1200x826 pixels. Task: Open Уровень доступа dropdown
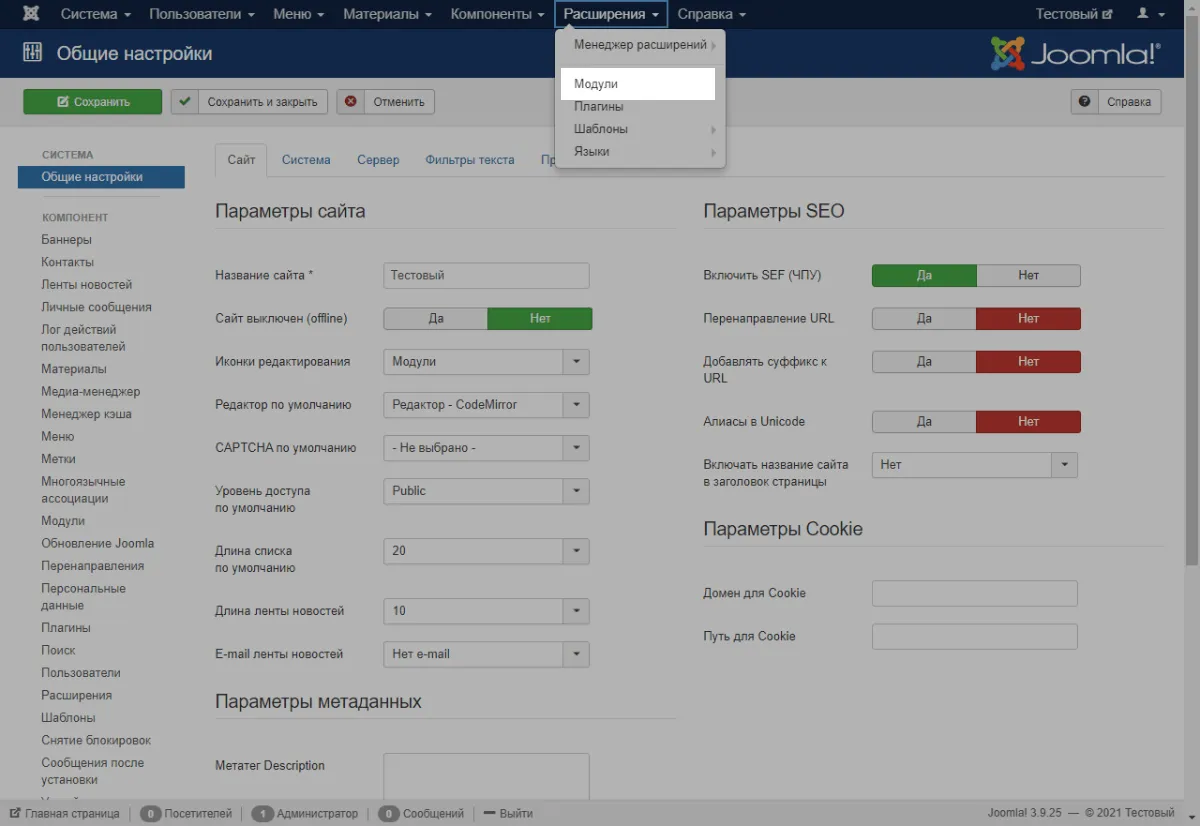point(486,491)
